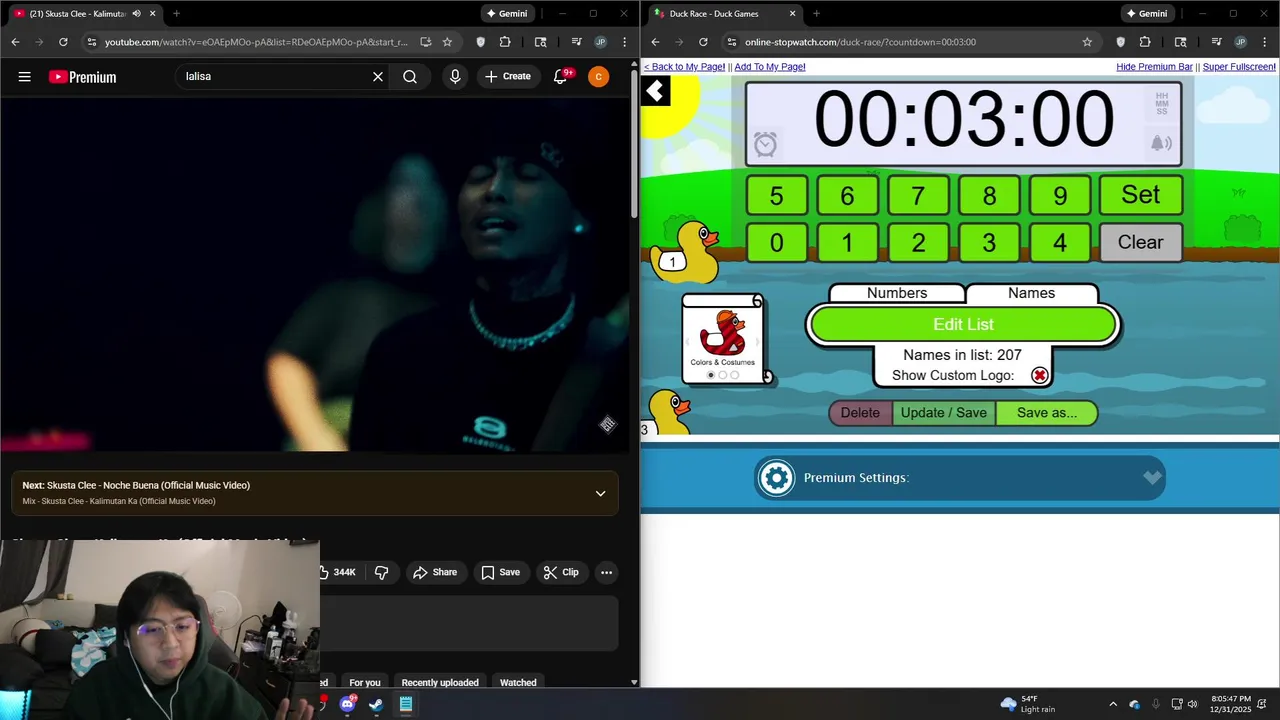The width and height of the screenshot is (1280, 720).
Task: Open Gemini in the Duck Race window
Action: point(1146,14)
